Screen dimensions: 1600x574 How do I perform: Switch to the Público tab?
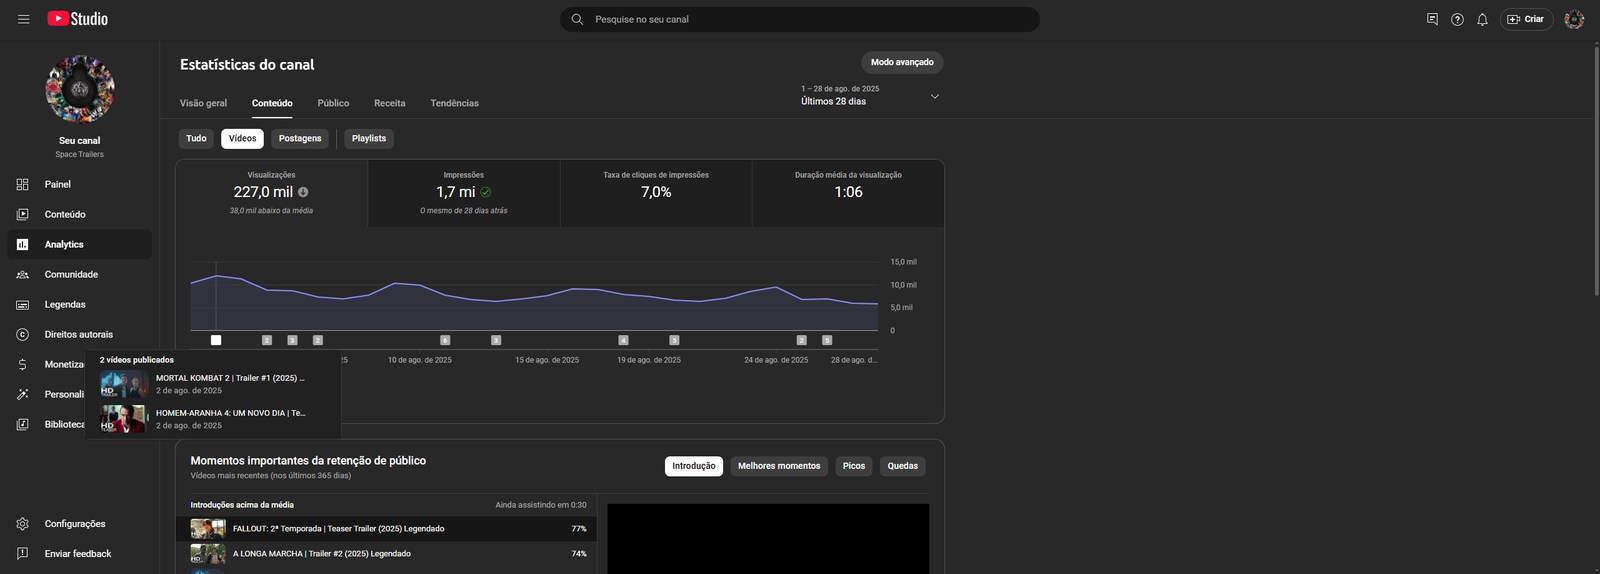[333, 103]
